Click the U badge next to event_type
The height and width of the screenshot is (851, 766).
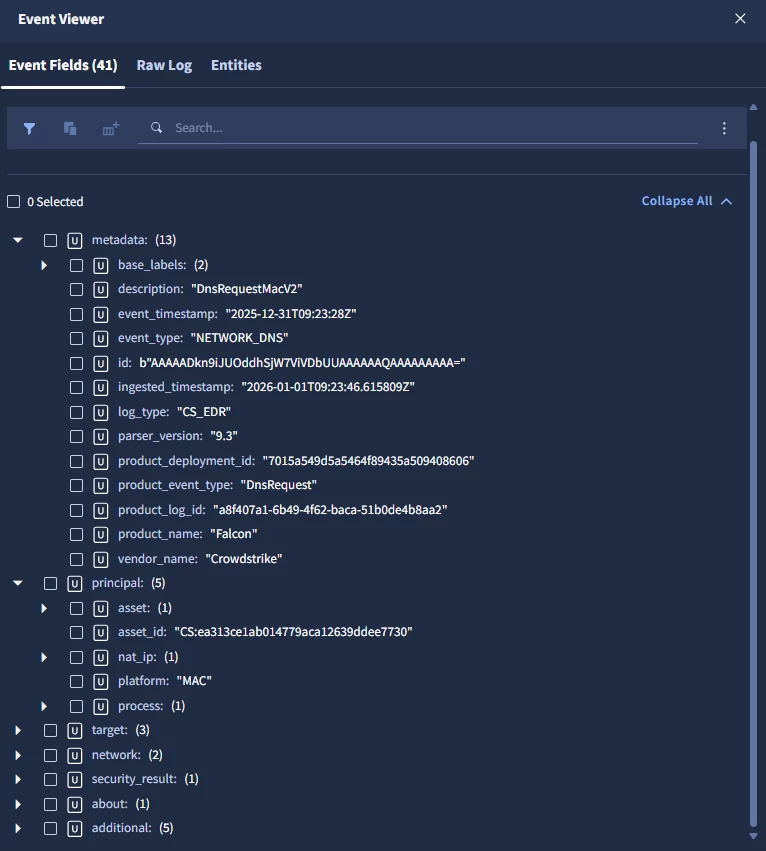coord(101,339)
